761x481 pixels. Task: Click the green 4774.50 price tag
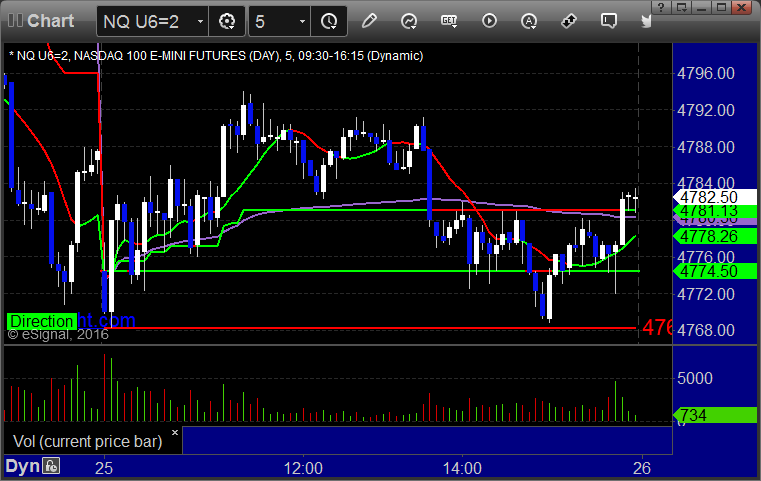714,271
